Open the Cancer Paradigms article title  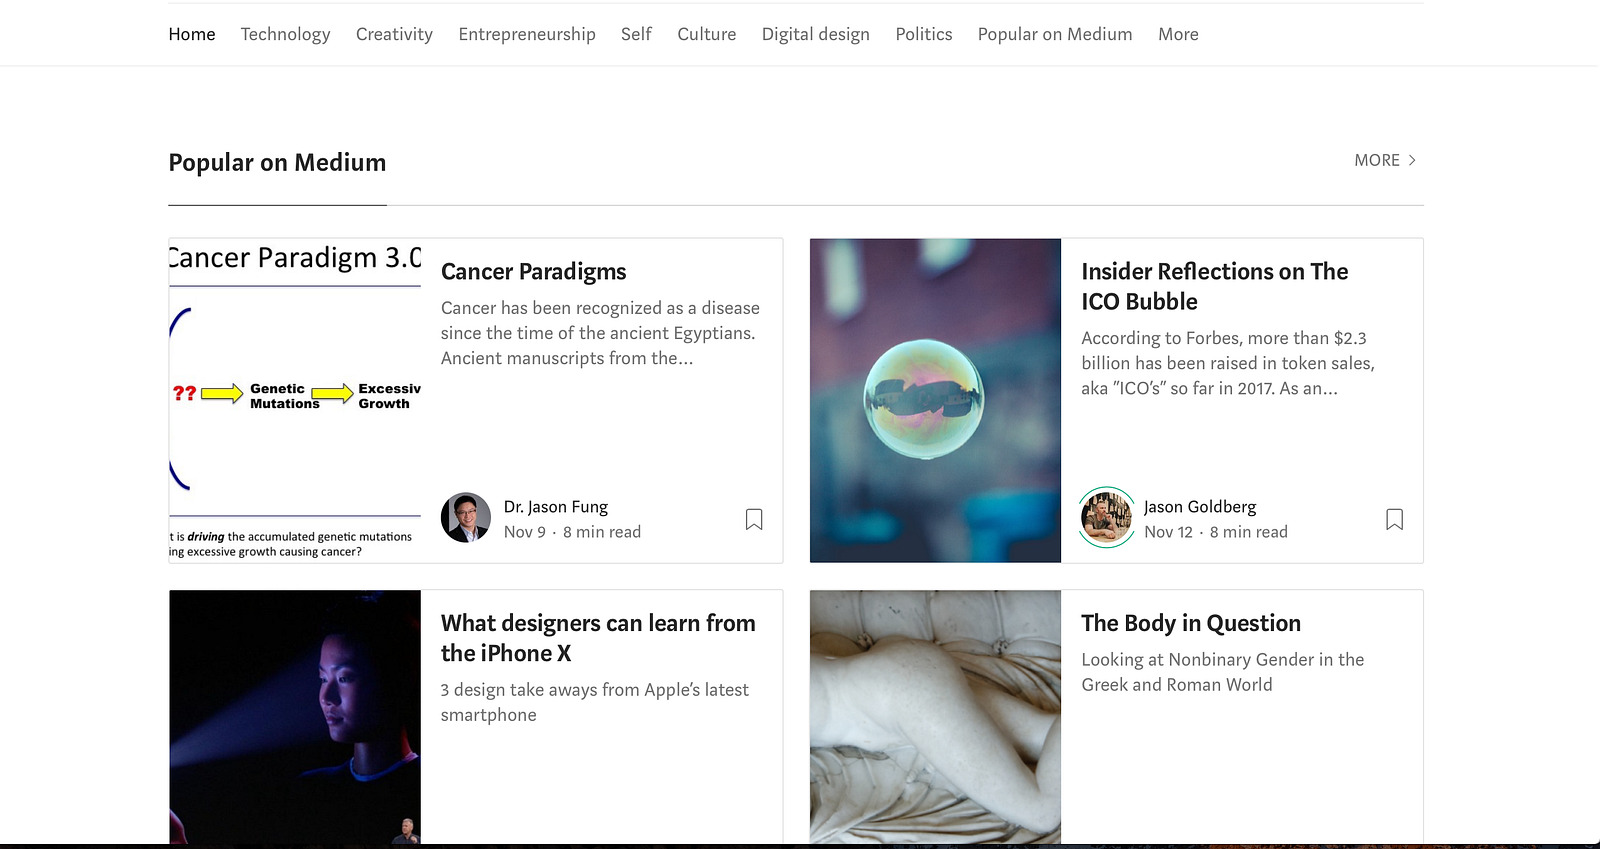click(534, 272)
